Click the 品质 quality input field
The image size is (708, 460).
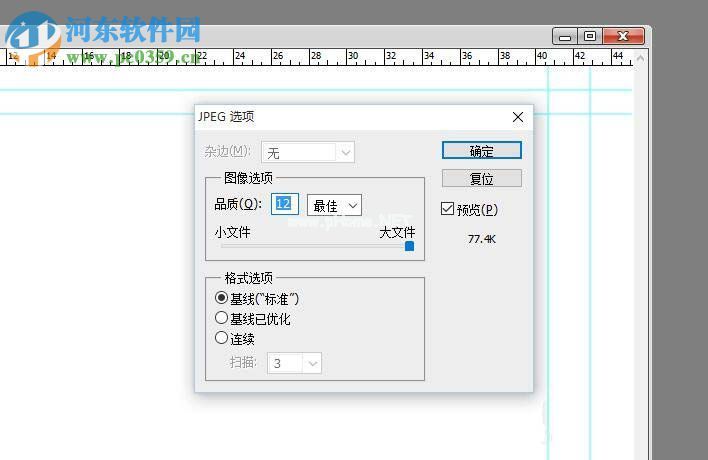coord(284,204)
